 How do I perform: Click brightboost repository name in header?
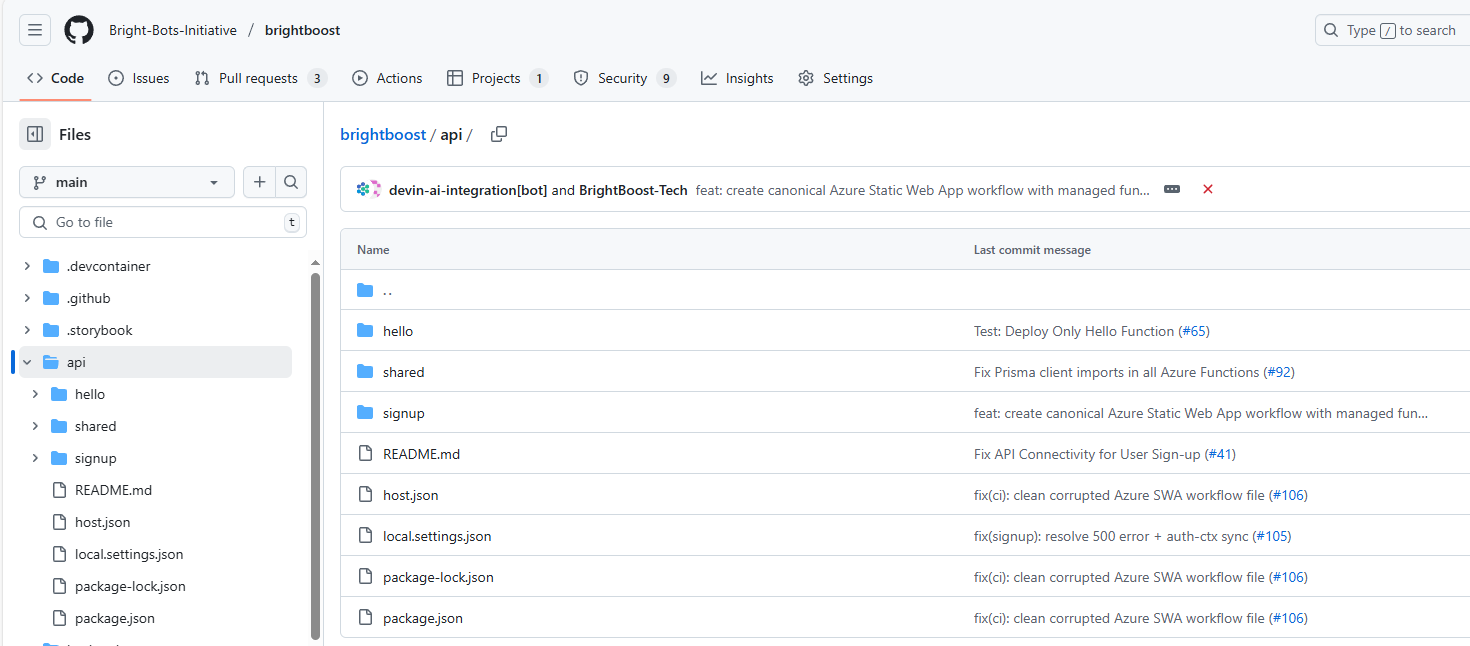click(x=302, y=30)
